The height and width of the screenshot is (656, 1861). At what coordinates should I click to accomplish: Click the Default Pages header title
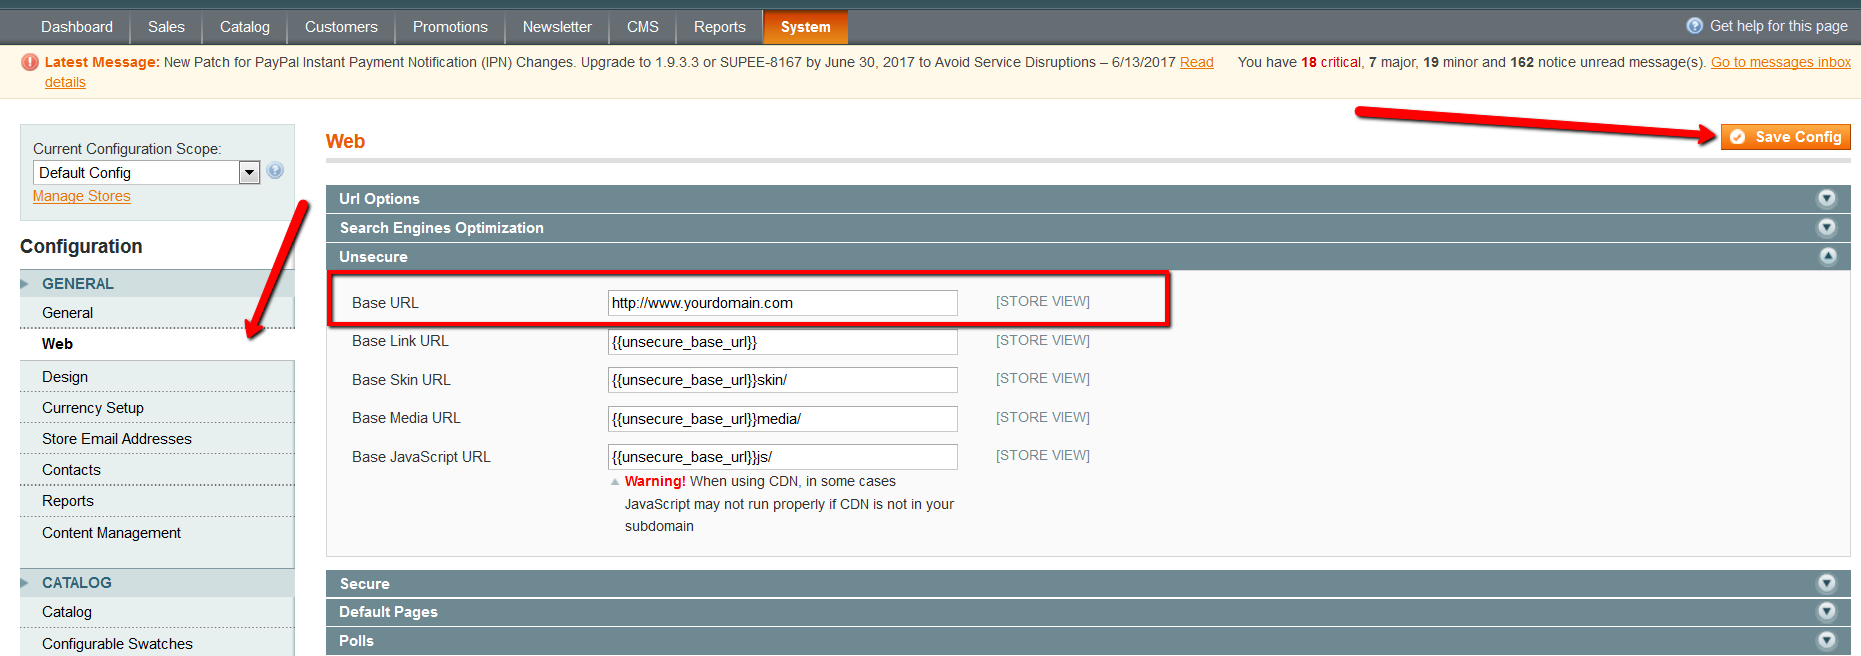(x=388, y=612)
